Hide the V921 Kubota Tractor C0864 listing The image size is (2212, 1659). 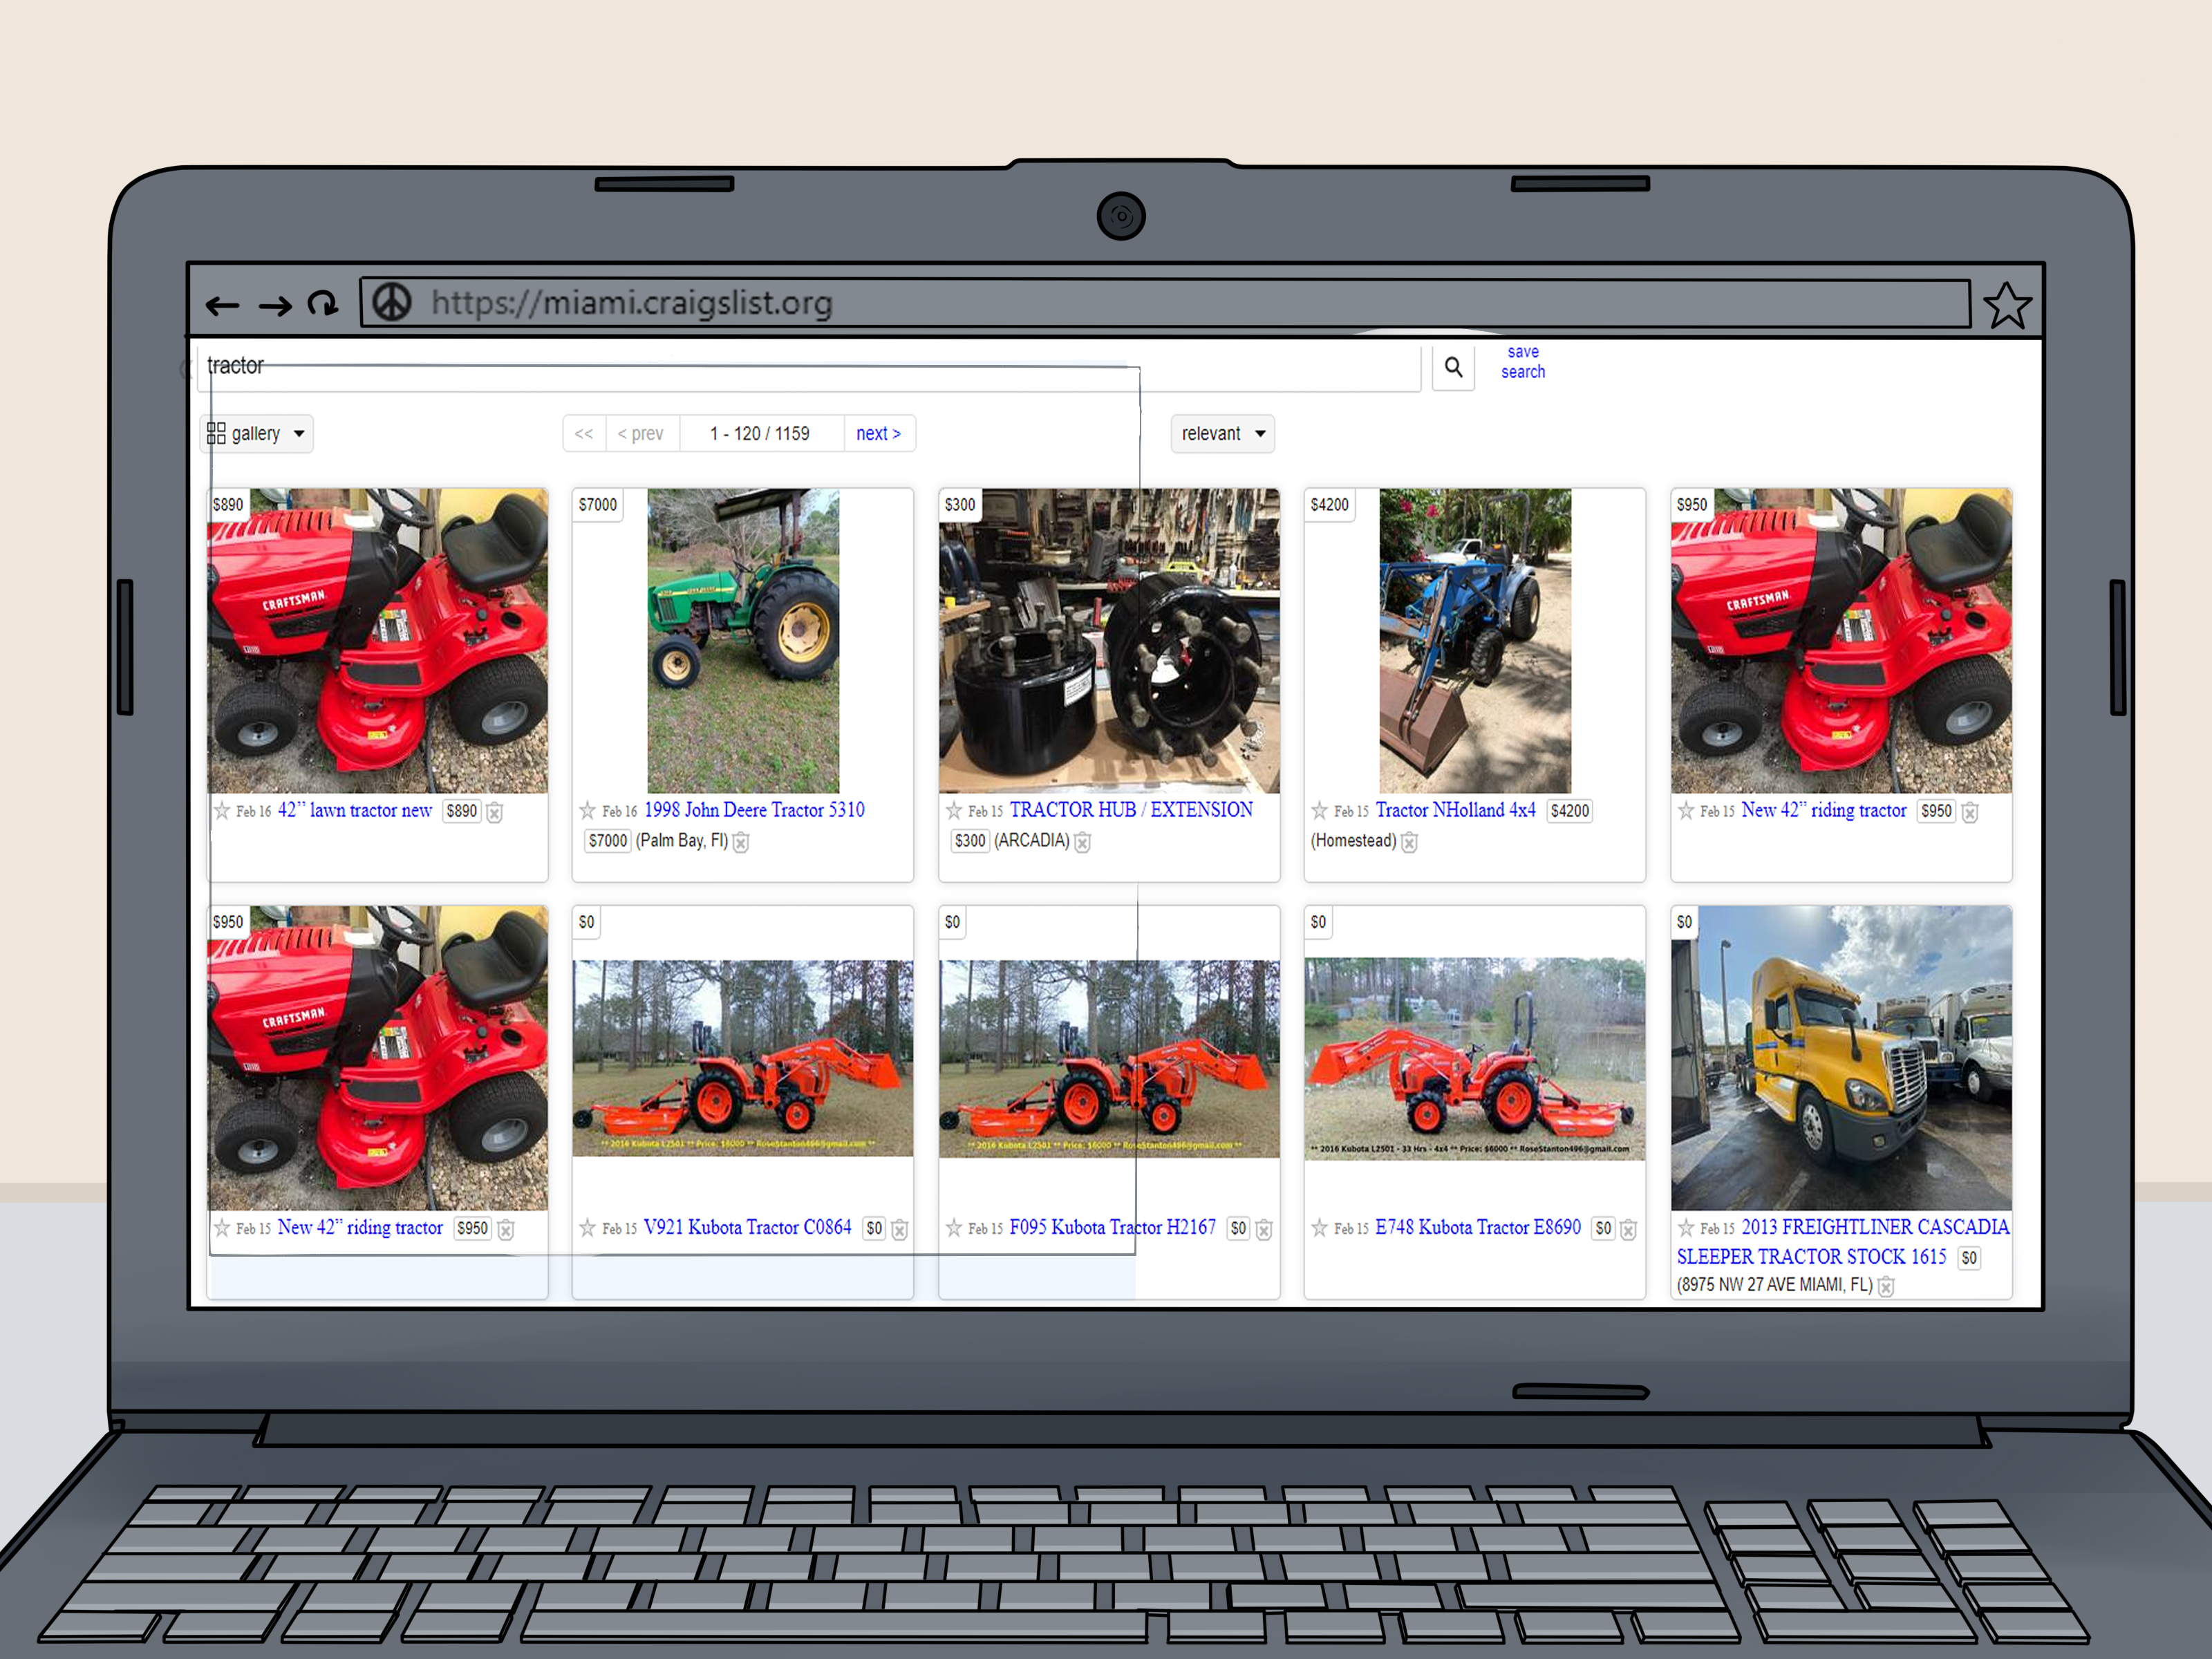click(x=900, y=1229)
